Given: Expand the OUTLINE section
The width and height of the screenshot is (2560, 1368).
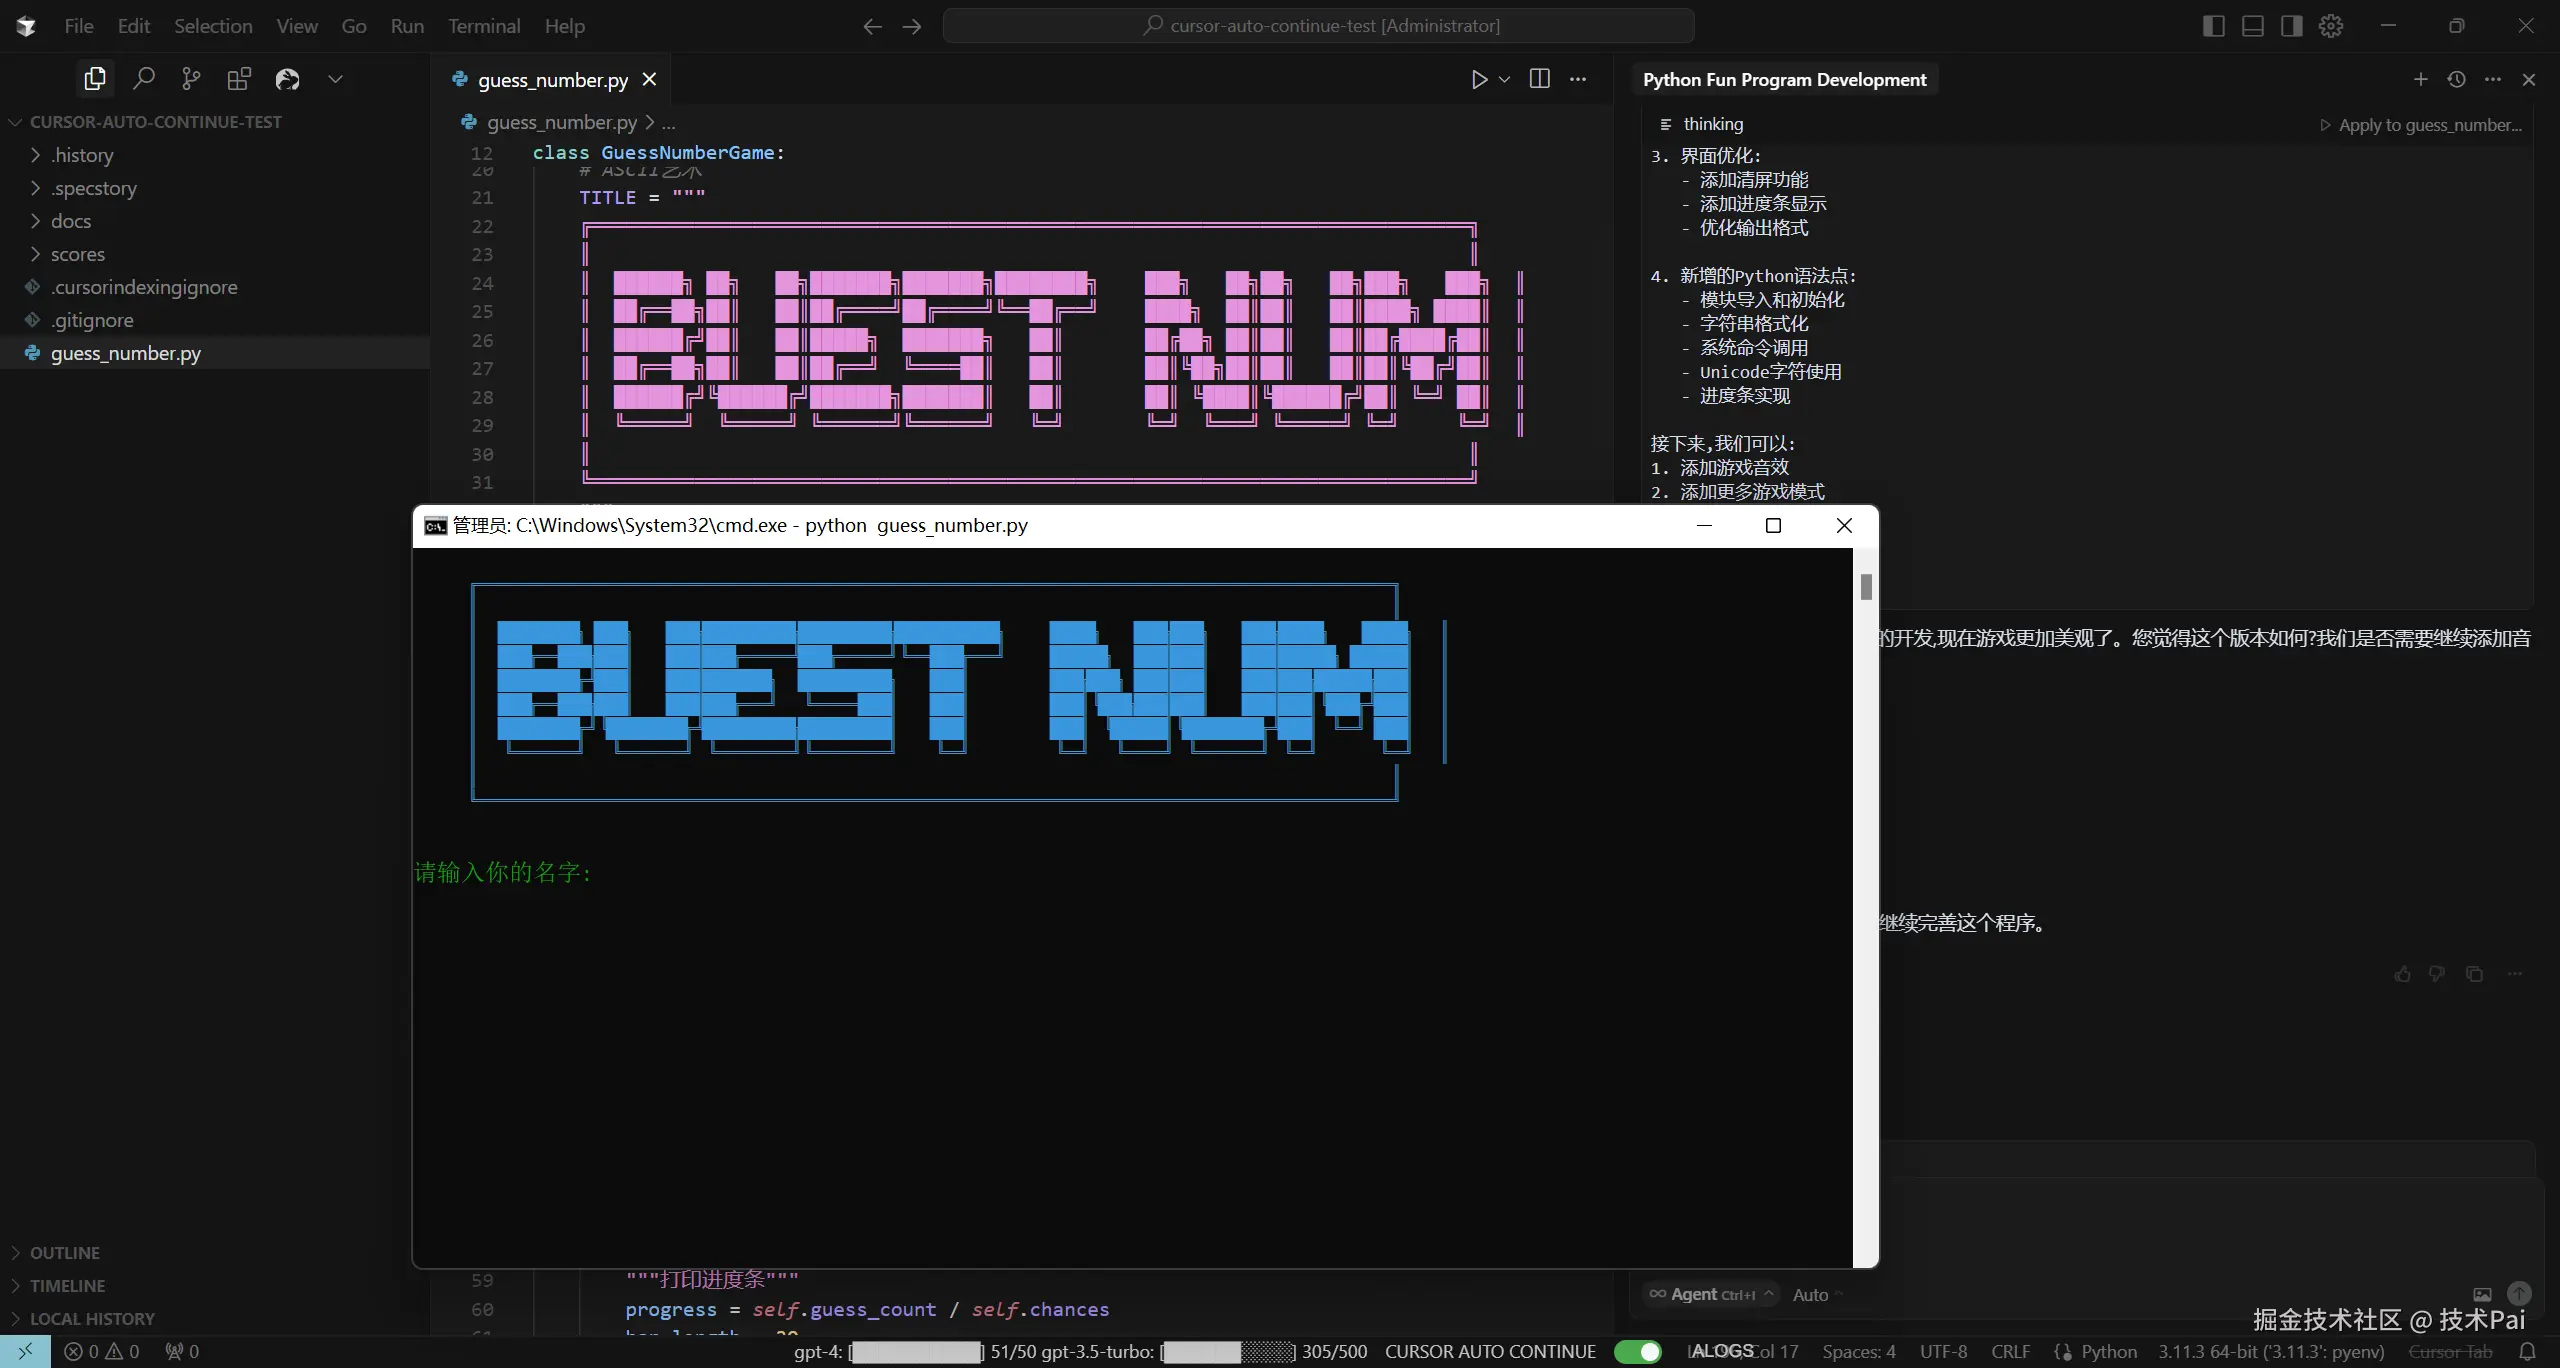Looking at the screenshot, I should click(64, 1253).
